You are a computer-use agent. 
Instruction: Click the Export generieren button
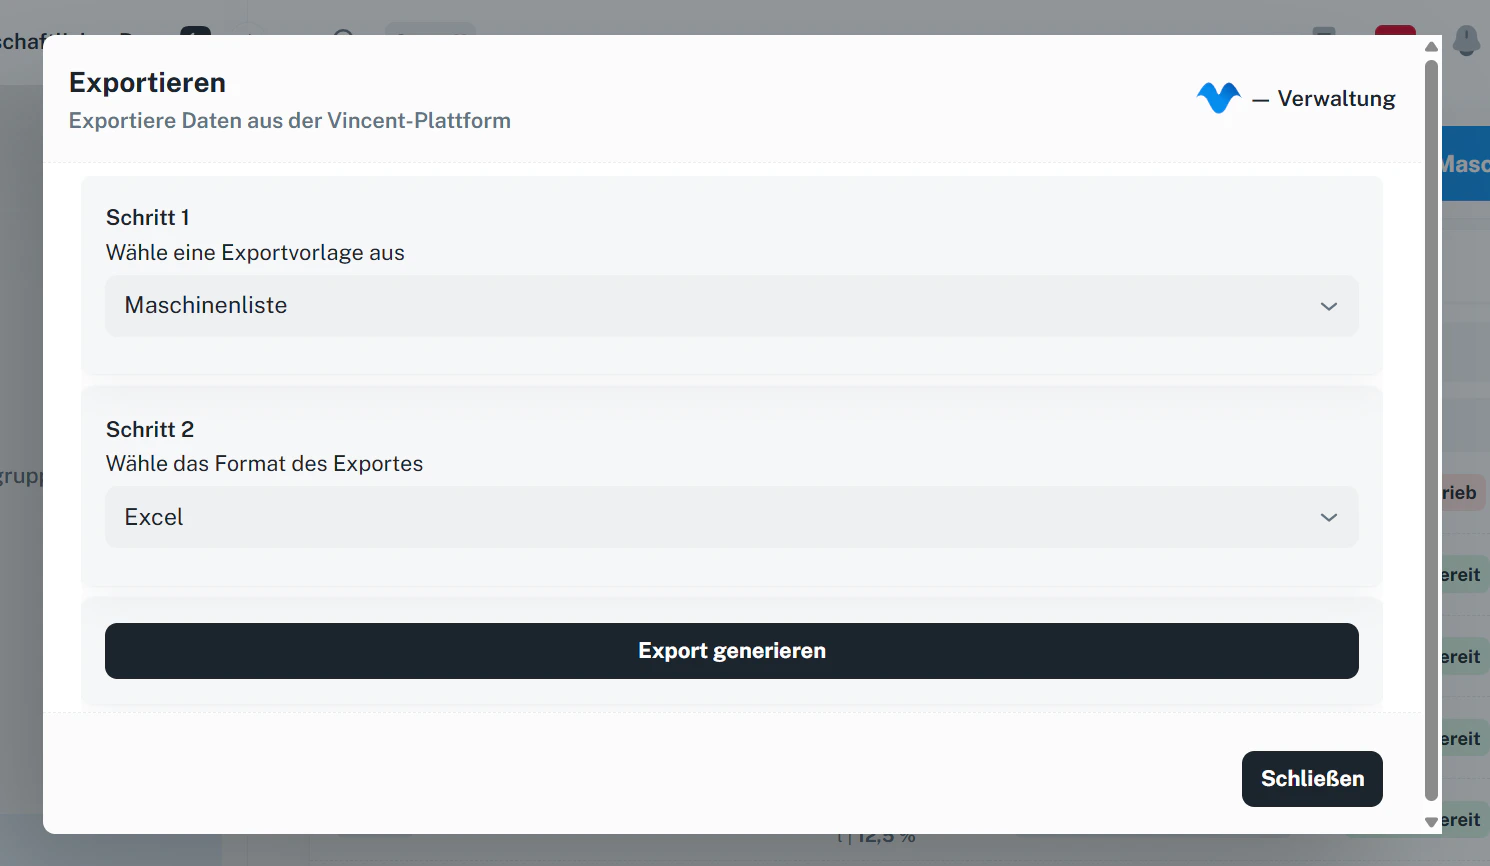point(731,651)
